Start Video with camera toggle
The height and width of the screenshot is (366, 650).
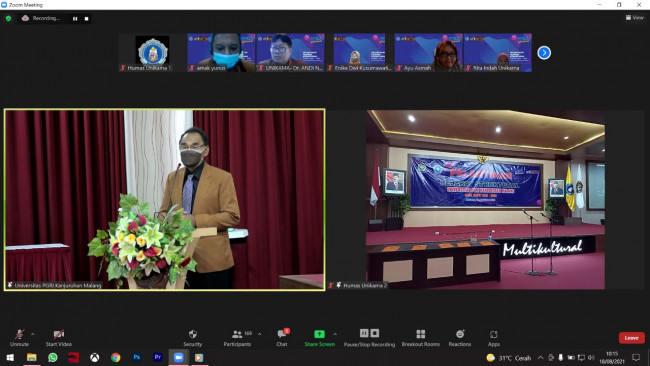(58, 338)
